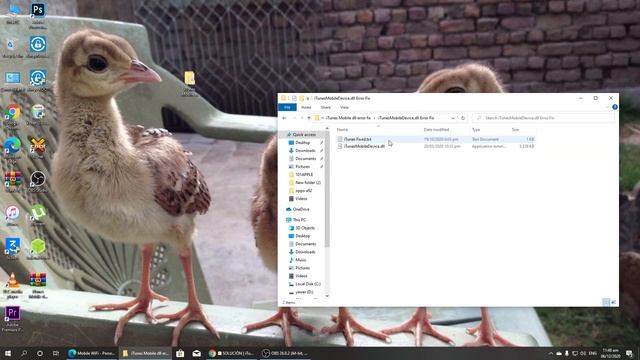Screen dimensions: 640x360
Task: Open Quick Access Toolbar customize dropdown
Action: pyautogui.click(x=307, y=98)
